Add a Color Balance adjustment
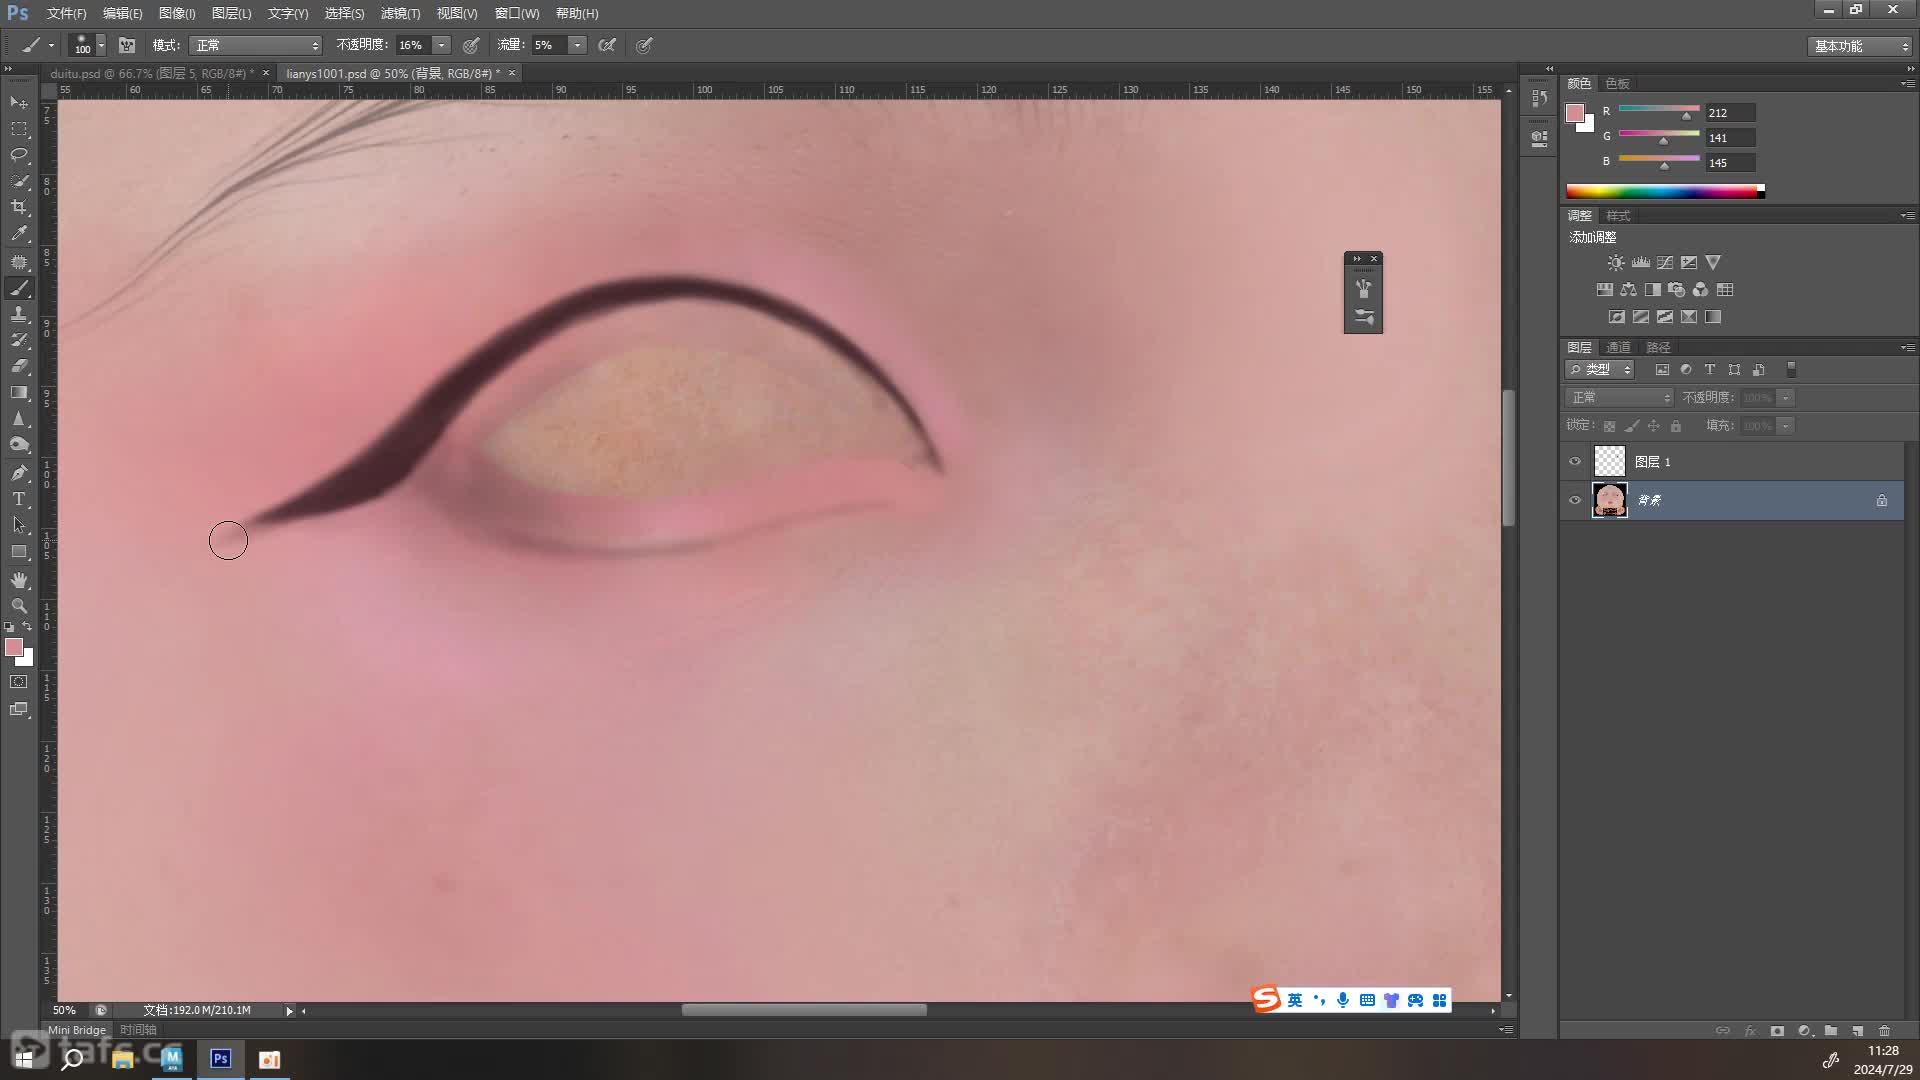Image resolution: width=1920 pixels, height=1080 pixels. 1629,289
